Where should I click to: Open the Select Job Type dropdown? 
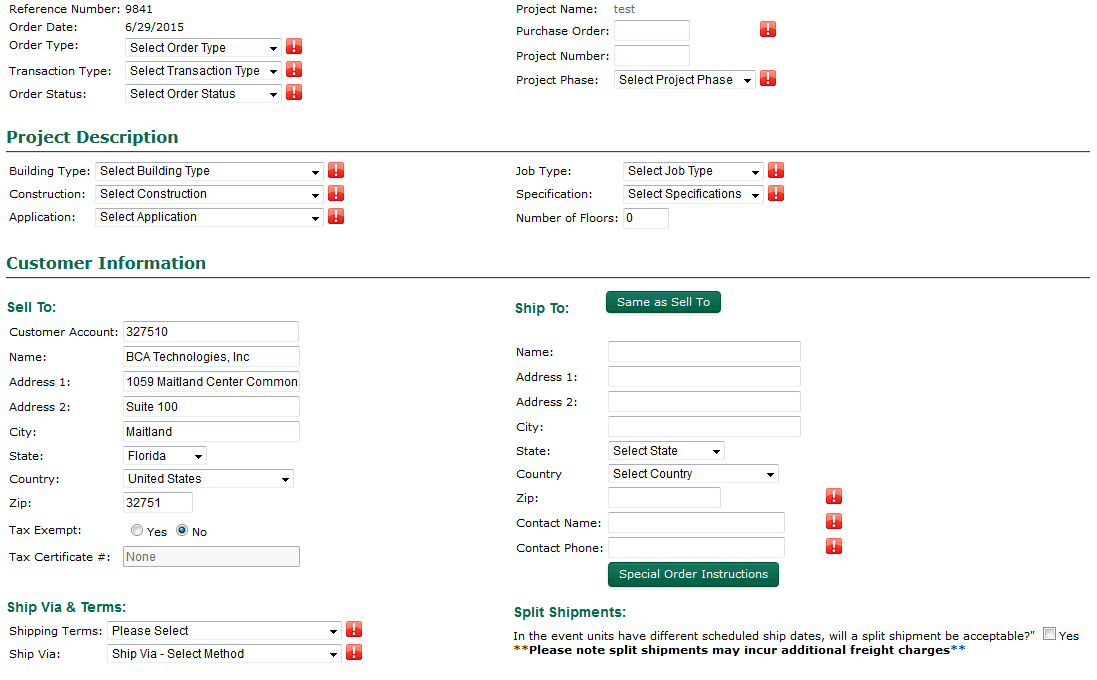(693, 171)
